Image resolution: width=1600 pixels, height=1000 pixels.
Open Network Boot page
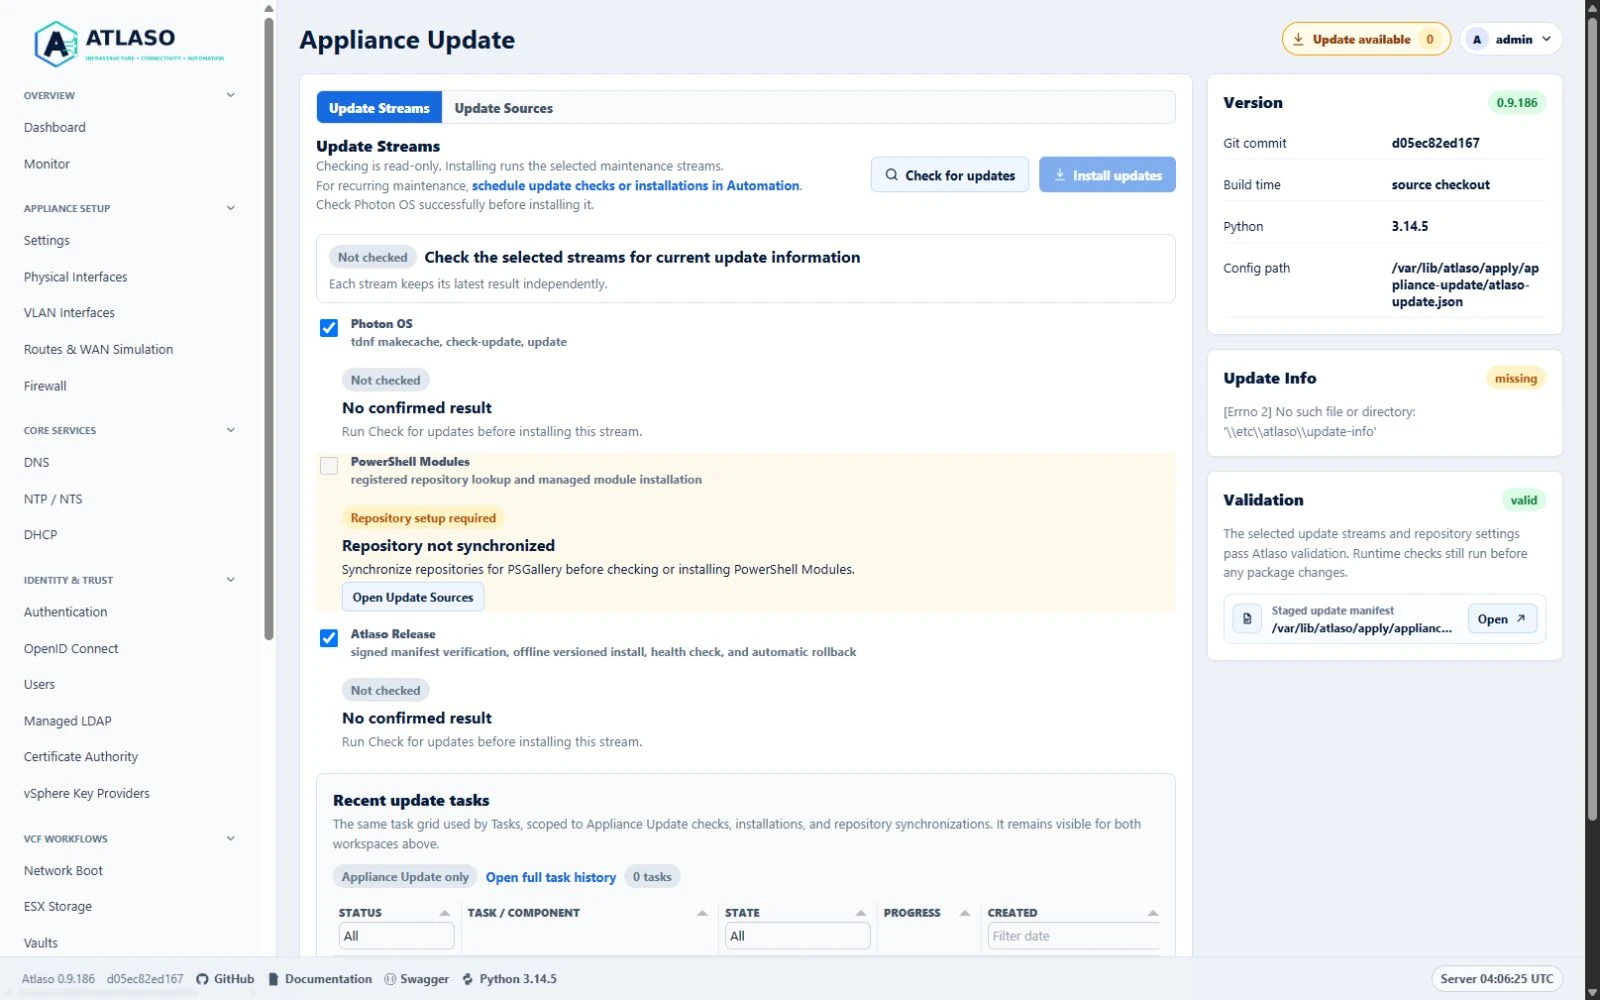[63, 871]
